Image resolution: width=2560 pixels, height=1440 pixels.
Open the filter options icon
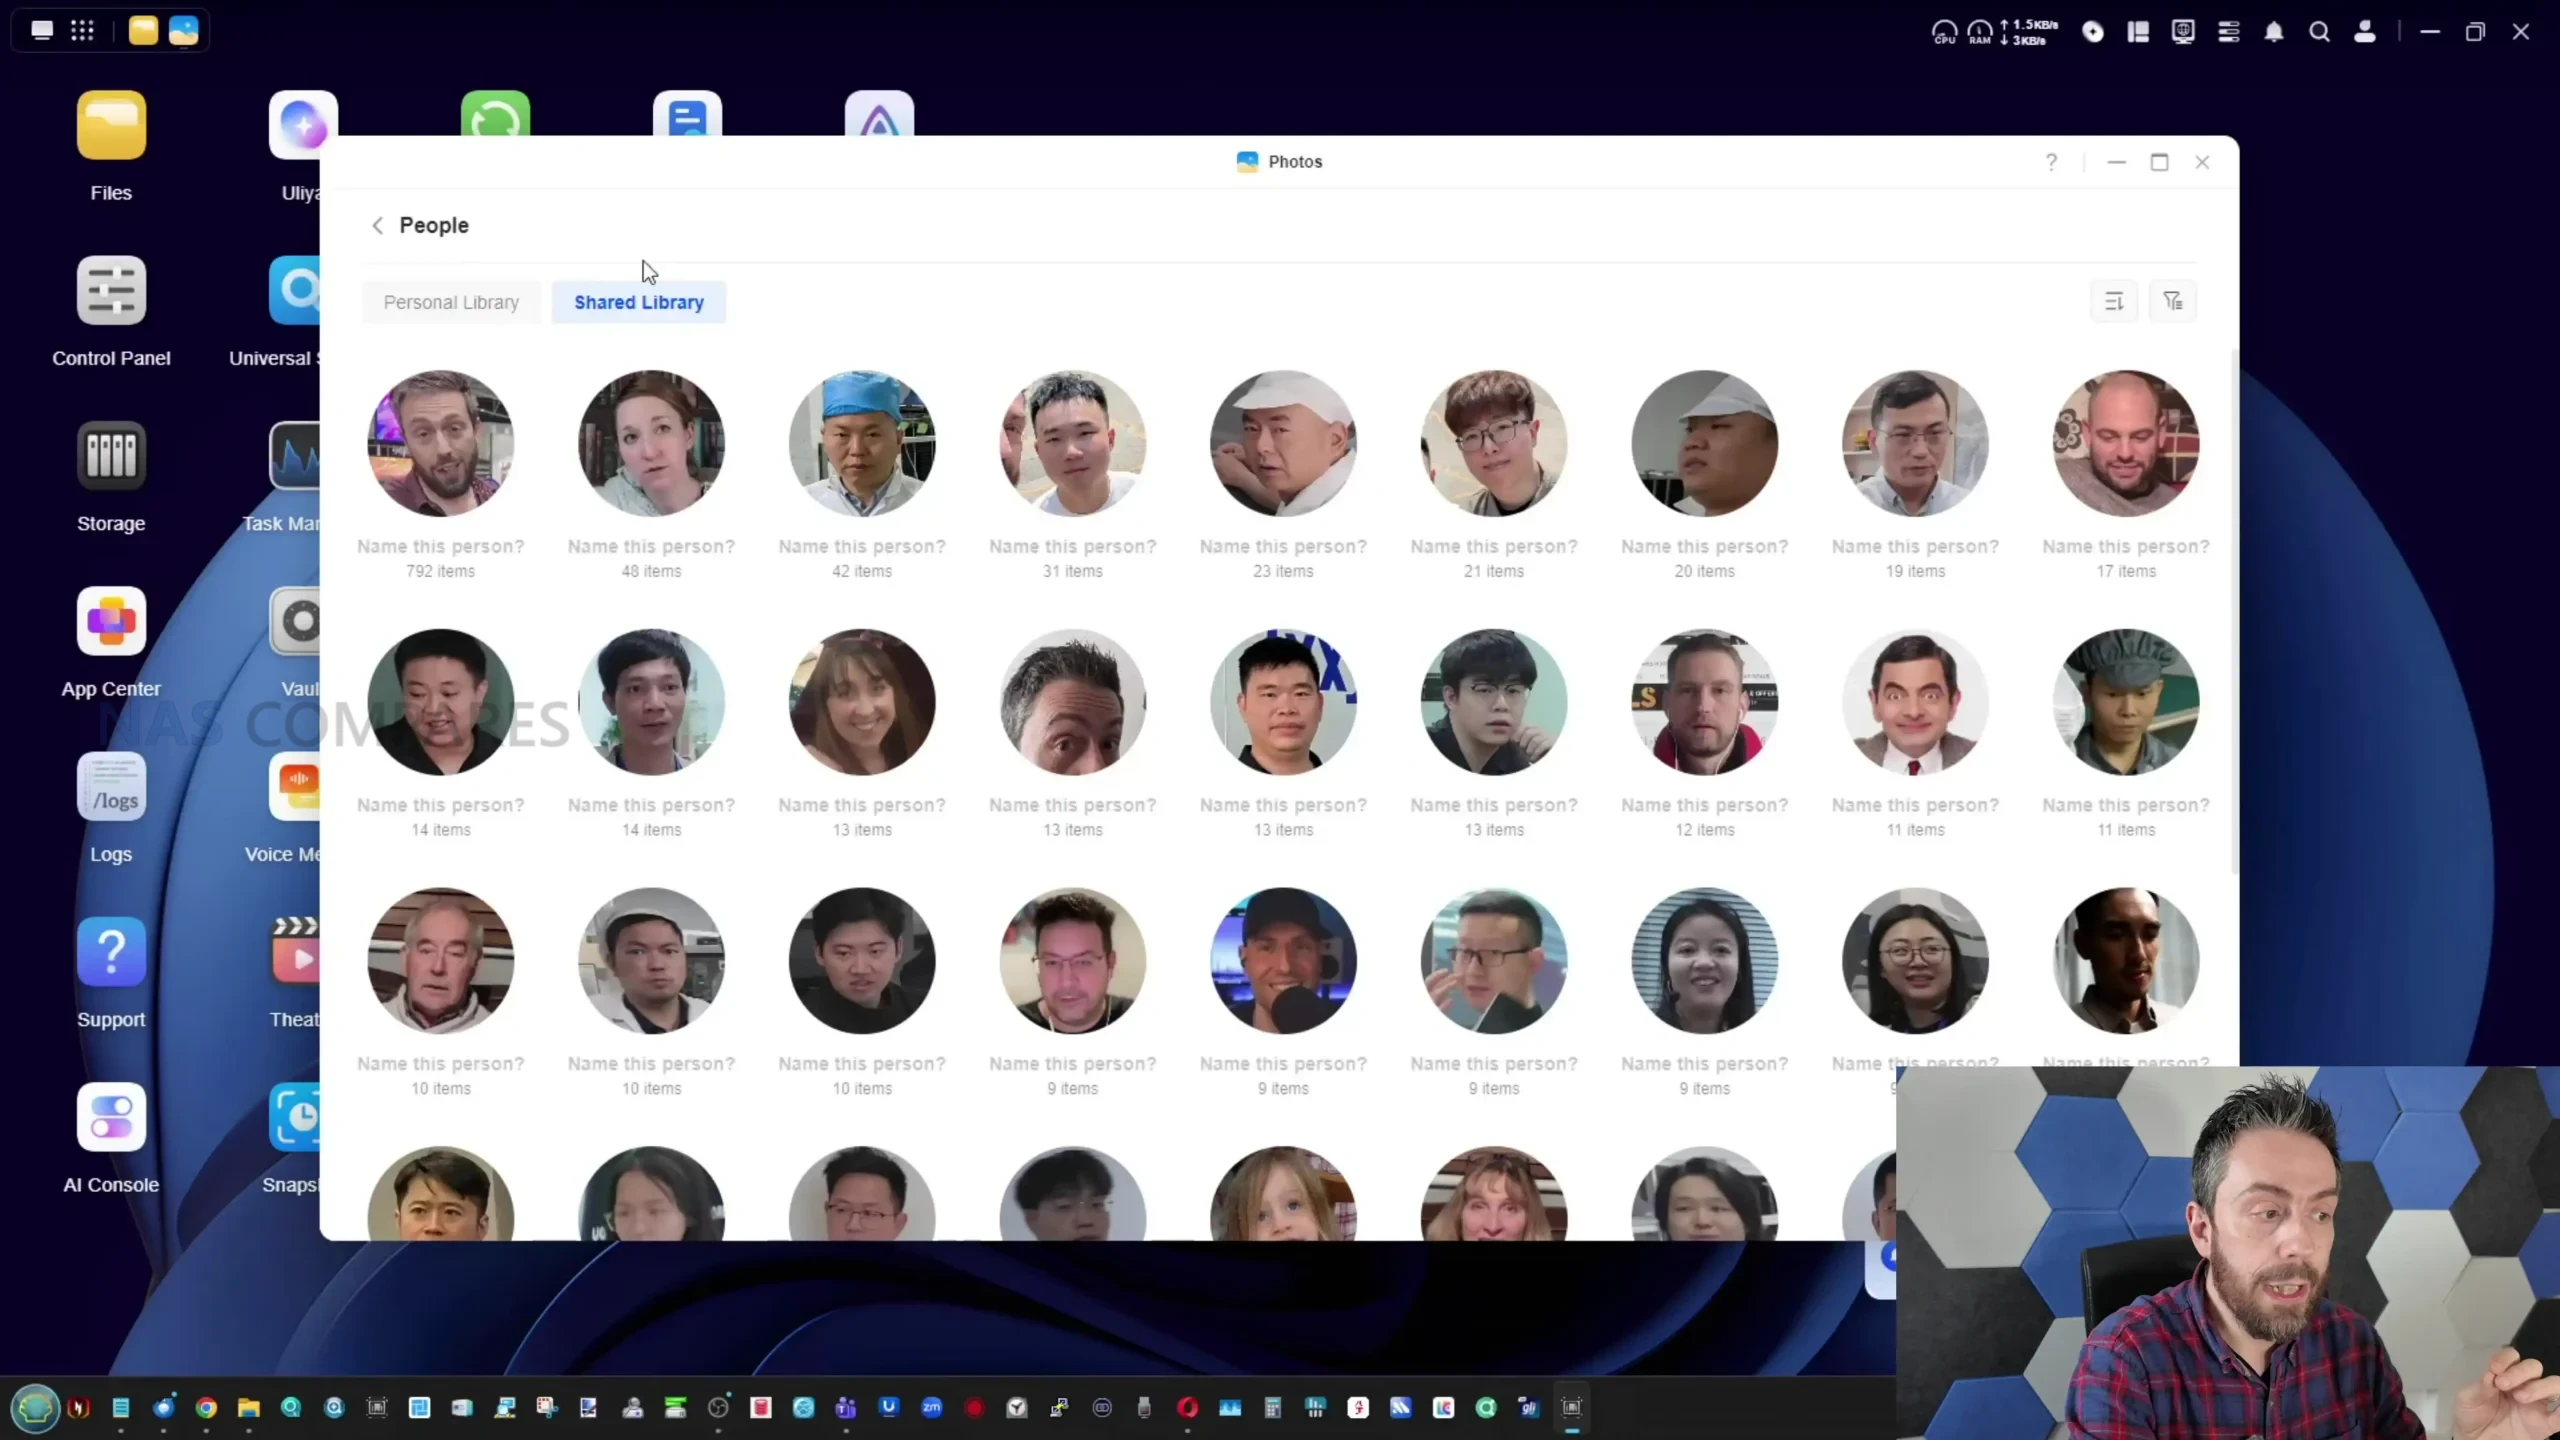tap(2173, 301)
